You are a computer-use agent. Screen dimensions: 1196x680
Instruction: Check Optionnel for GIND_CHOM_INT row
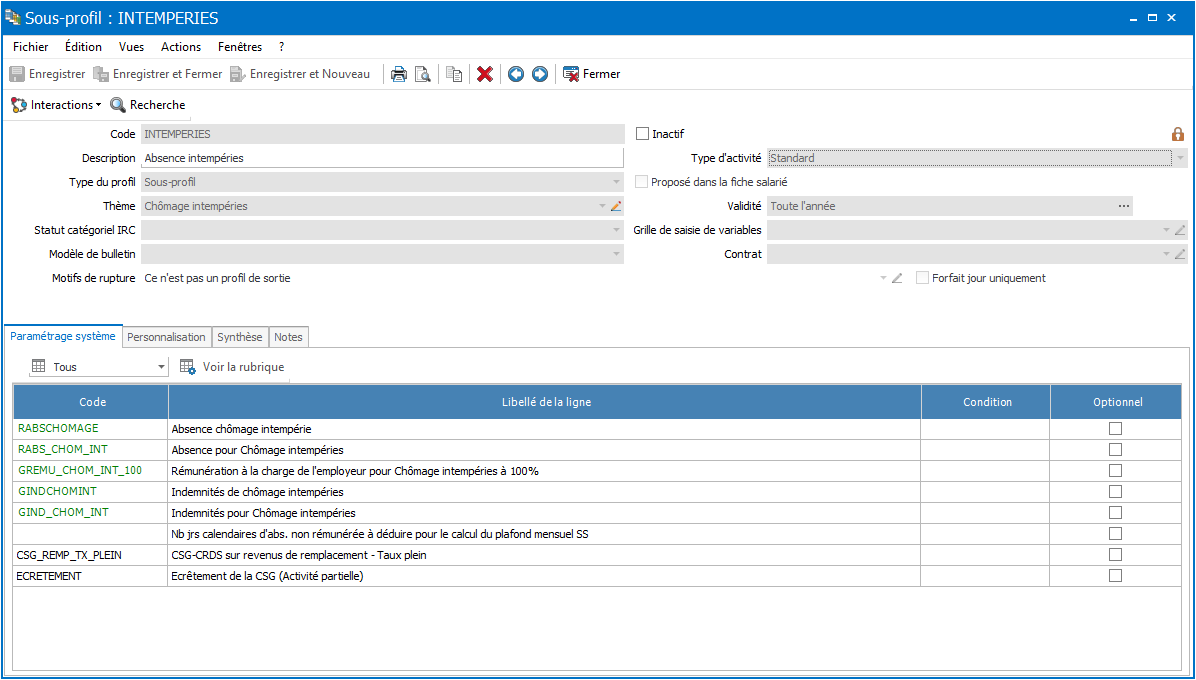pyautogui.click(x=1115, y=512)
